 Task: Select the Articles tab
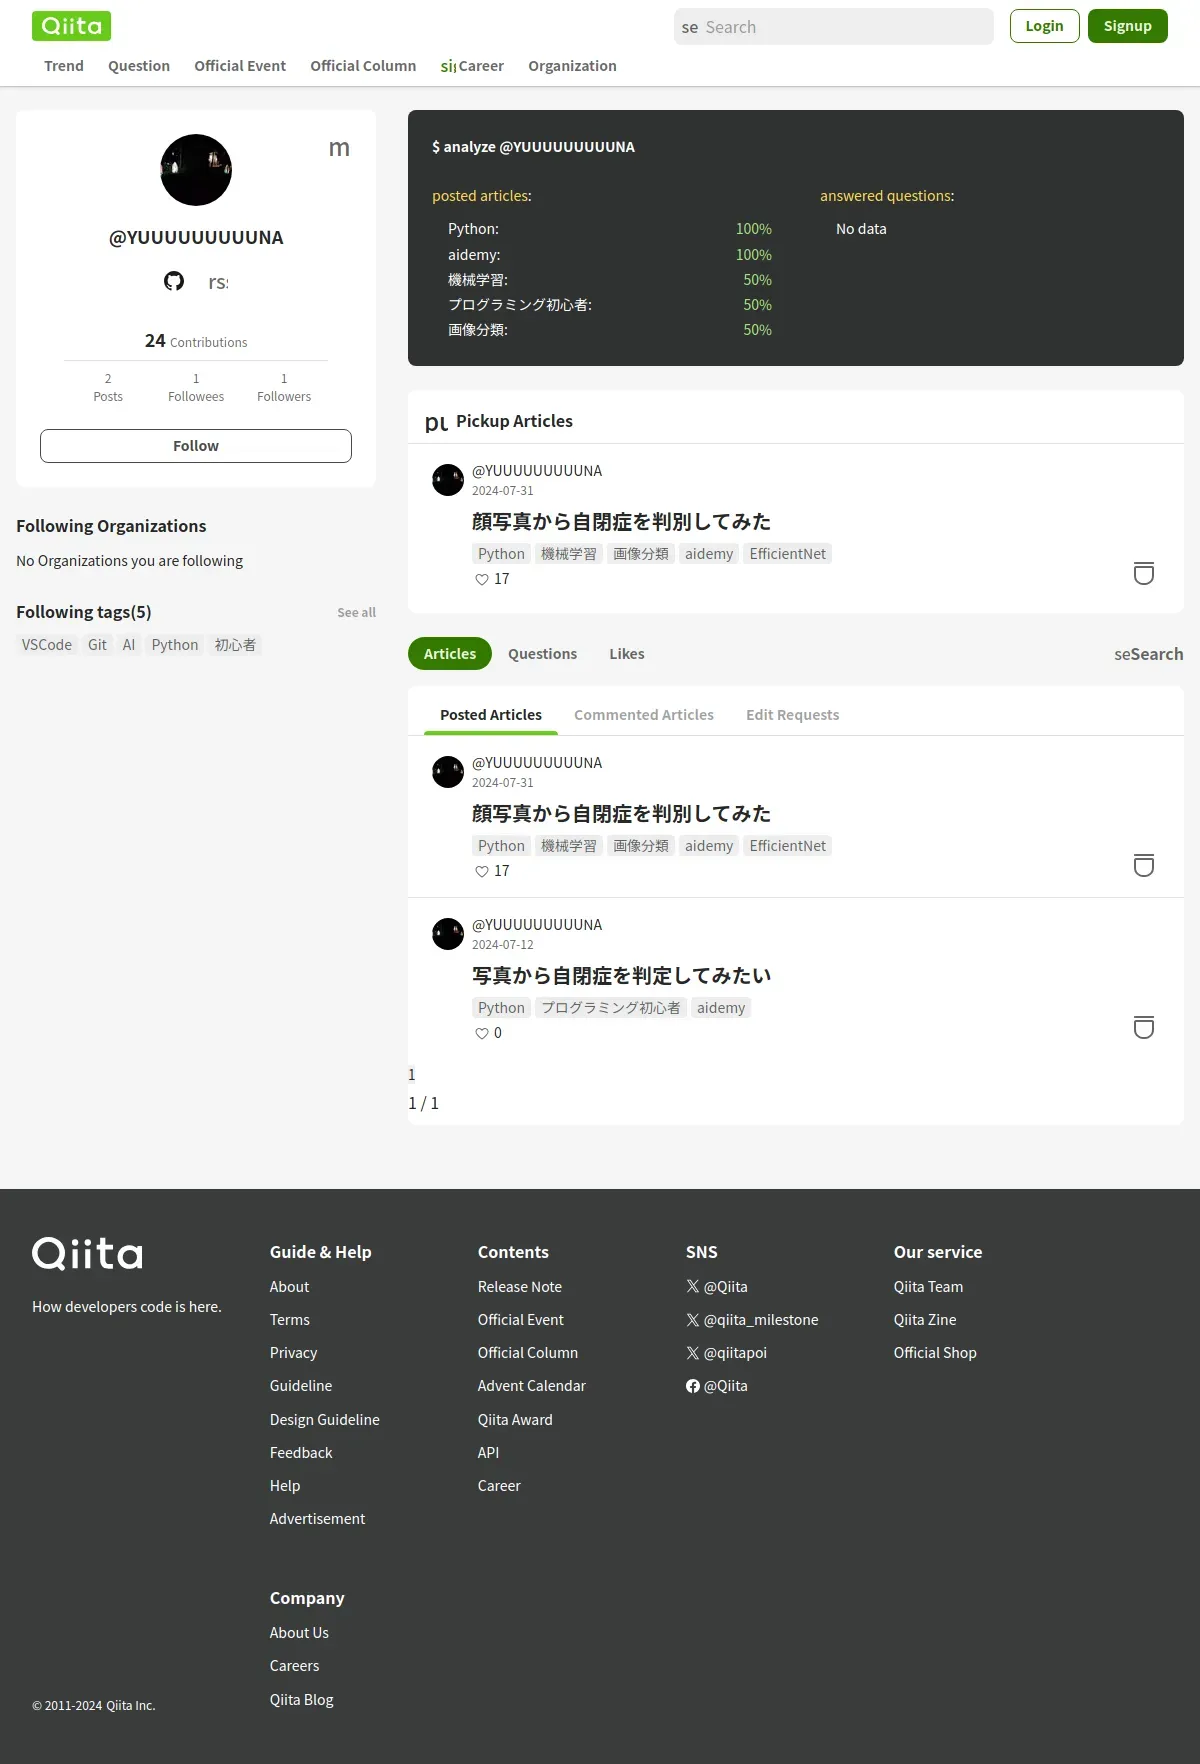(x=450, y=654)
